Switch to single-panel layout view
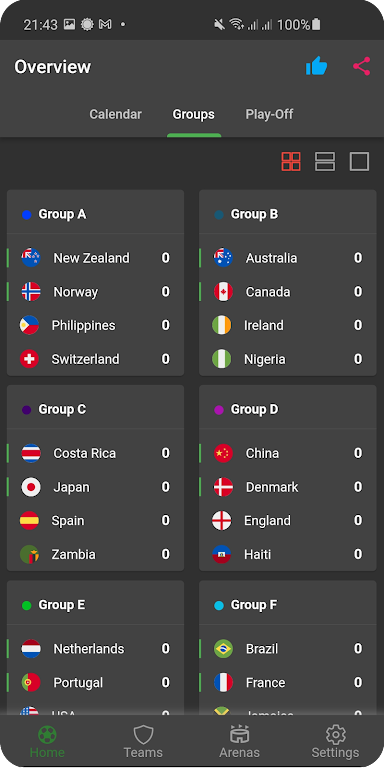The height and width of the screenshot is (768, 384). pos(359,162)
